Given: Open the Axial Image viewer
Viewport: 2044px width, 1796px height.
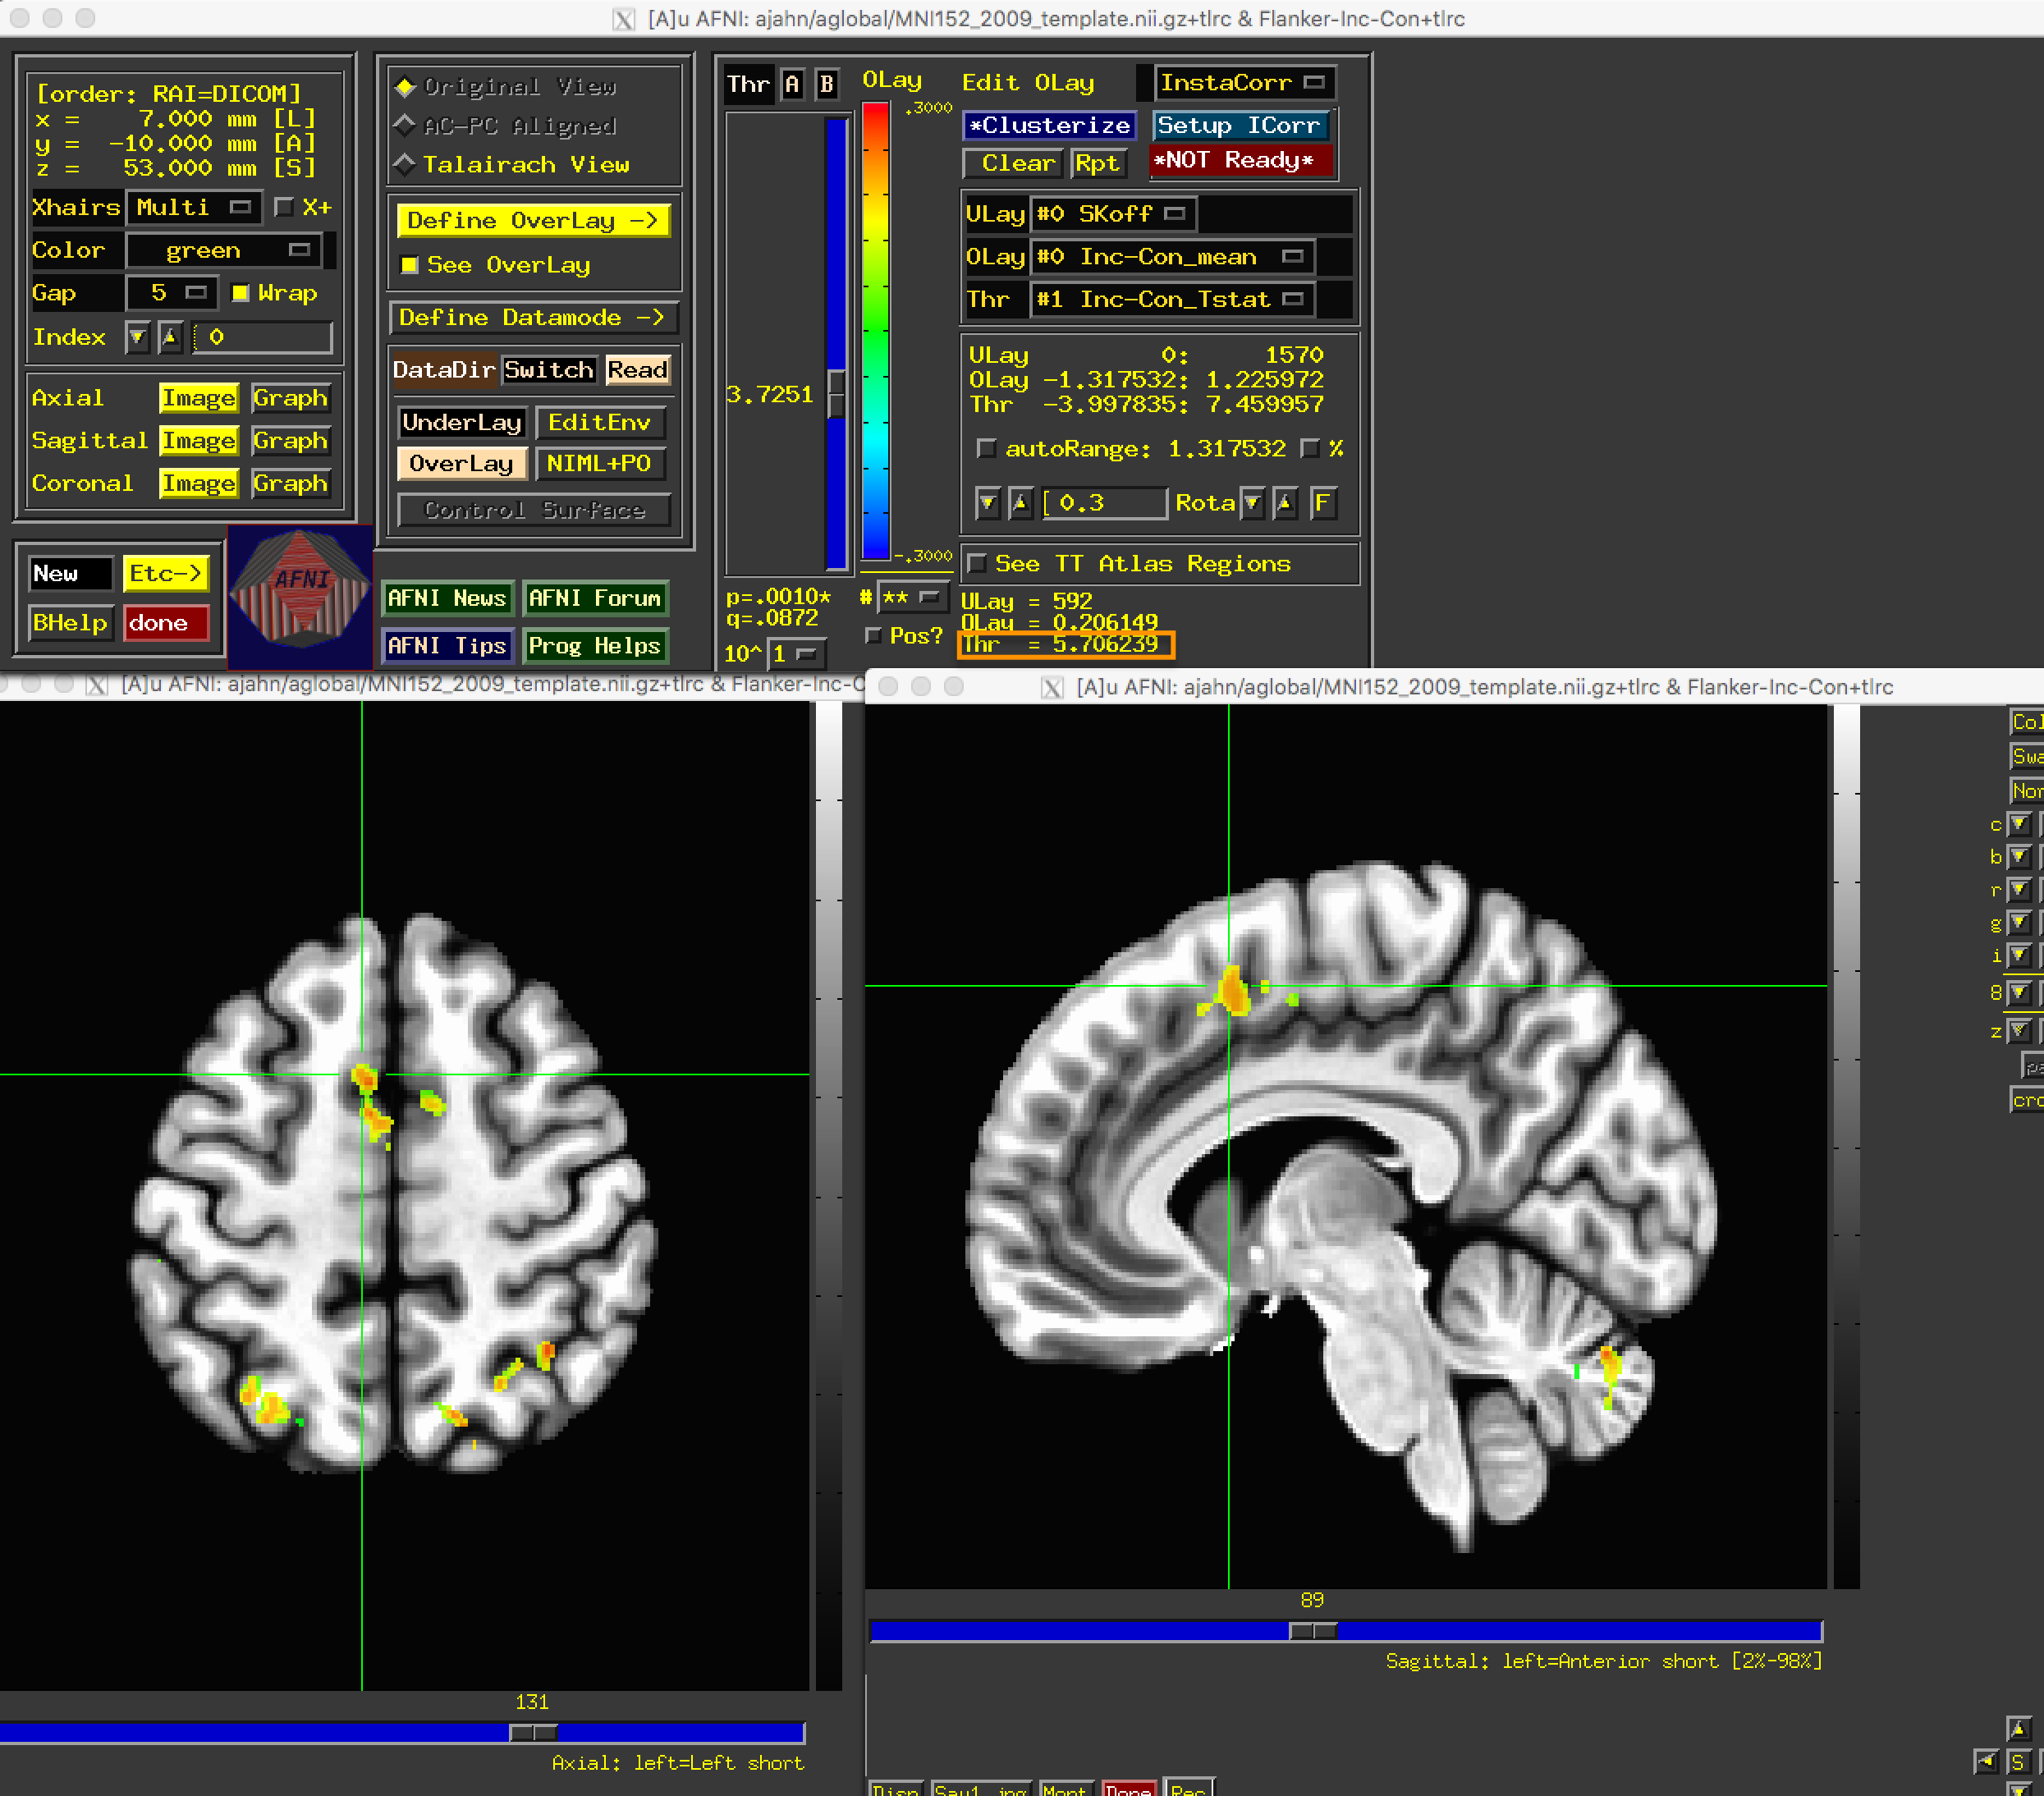Looking at the screenshot, I should (x=198, y=398).
